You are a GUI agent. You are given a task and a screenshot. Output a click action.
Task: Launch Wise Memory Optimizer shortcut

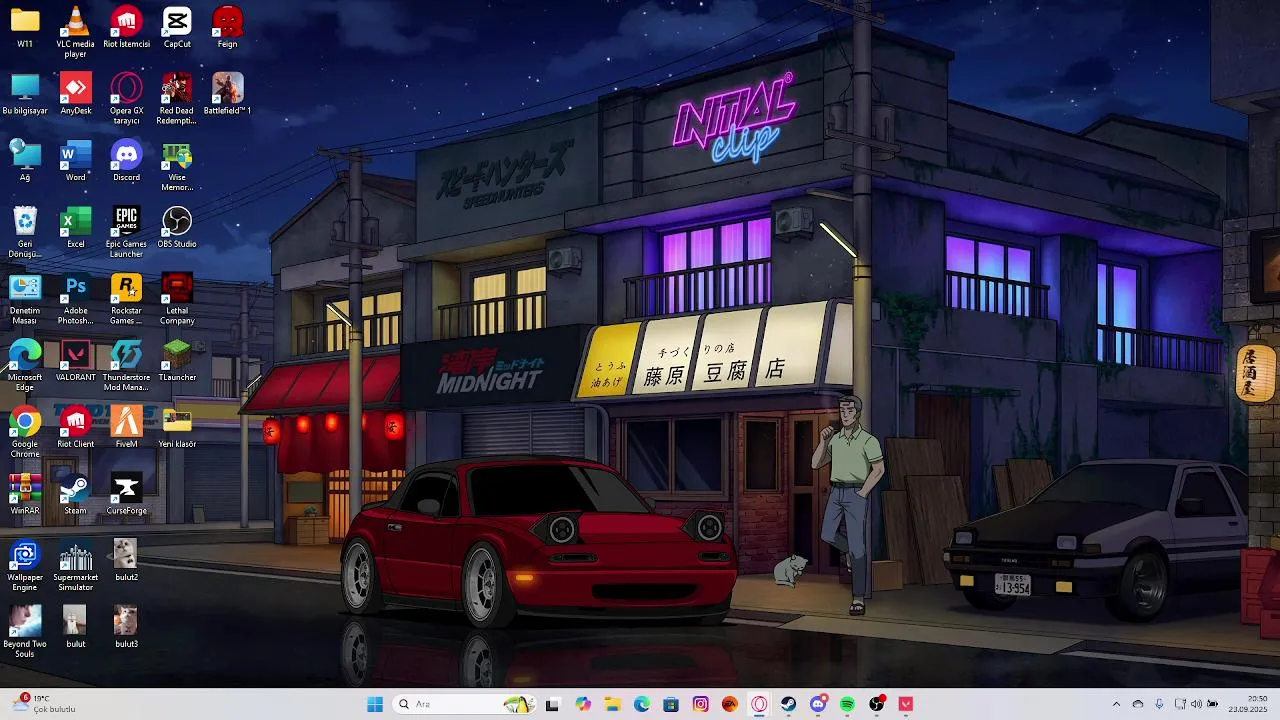click(x=177, y=165)
